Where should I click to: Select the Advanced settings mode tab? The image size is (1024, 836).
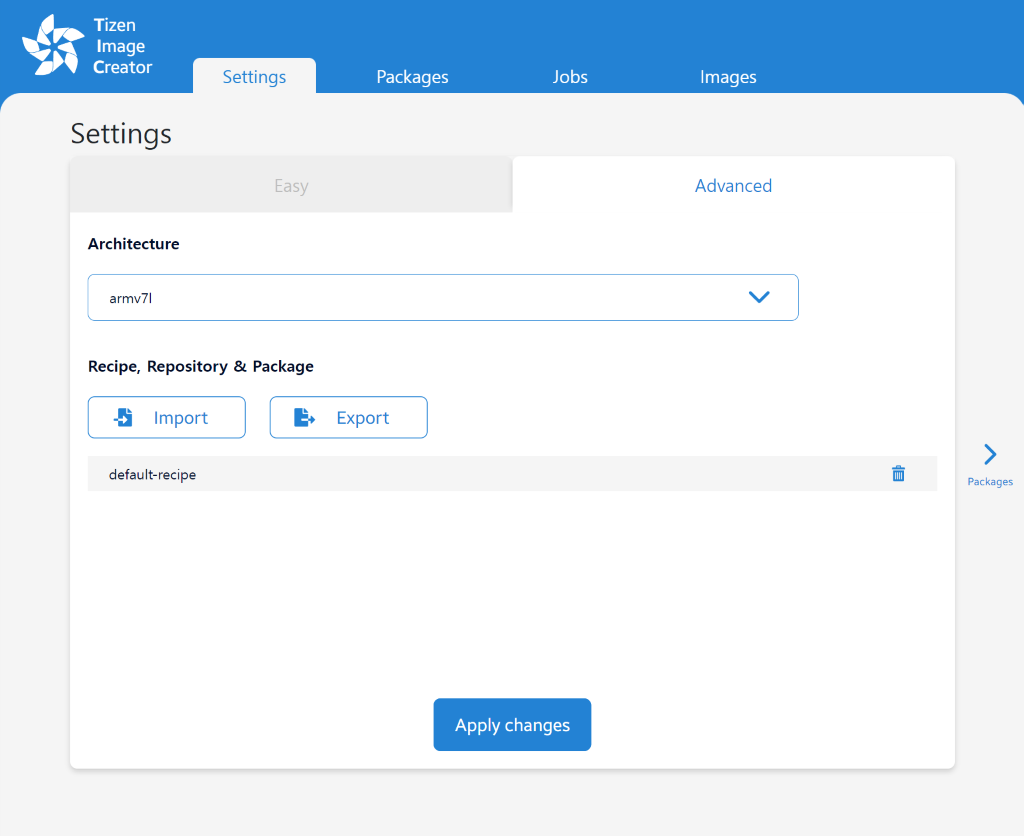click(x=733, y=186)
